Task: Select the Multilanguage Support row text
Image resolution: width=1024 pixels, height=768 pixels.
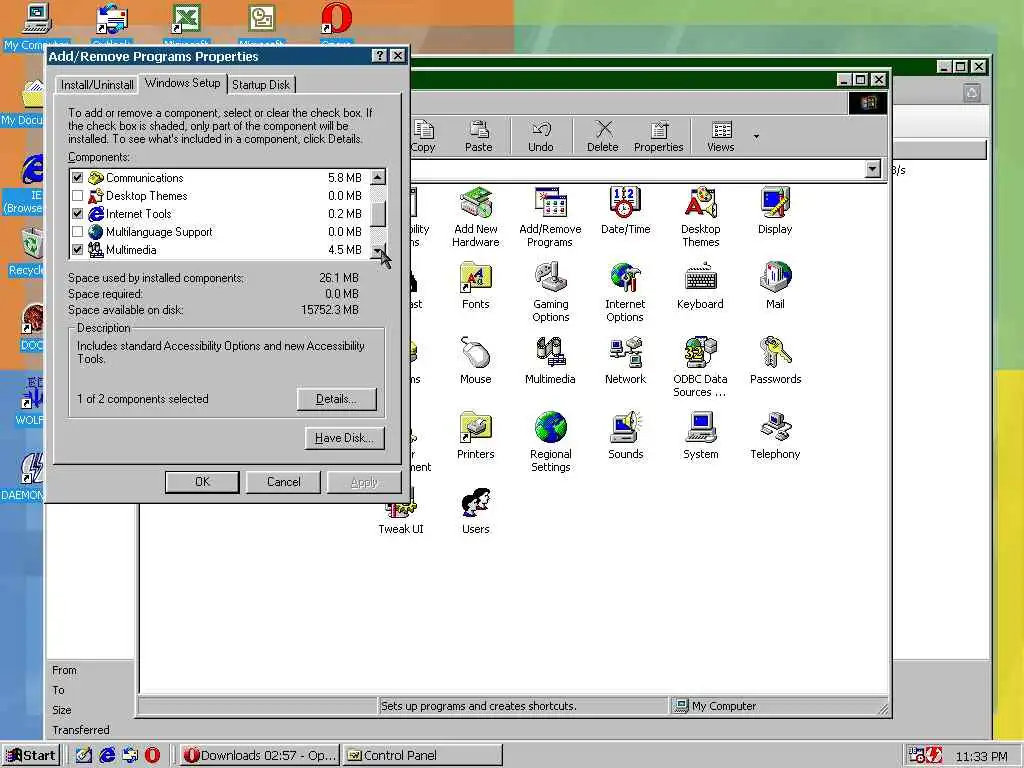Action: click(x=159, y=232)
